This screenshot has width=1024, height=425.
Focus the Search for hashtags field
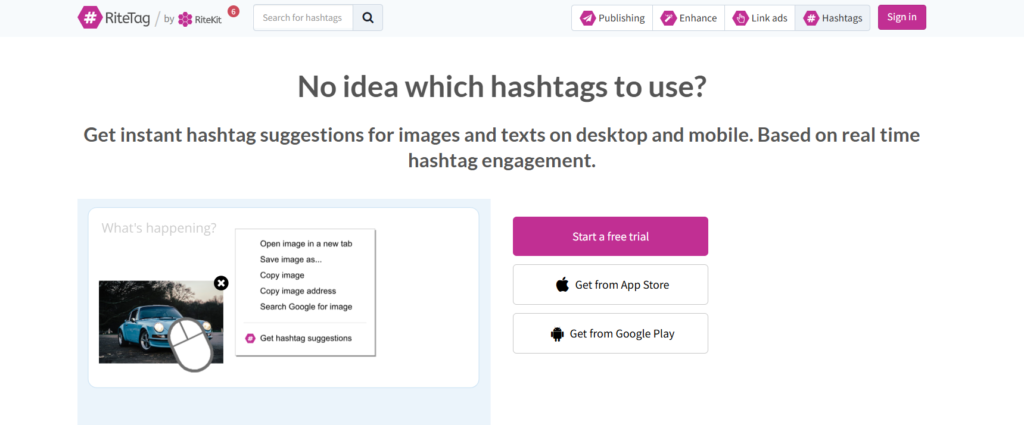pyautogui.click(x=303, y=18)
